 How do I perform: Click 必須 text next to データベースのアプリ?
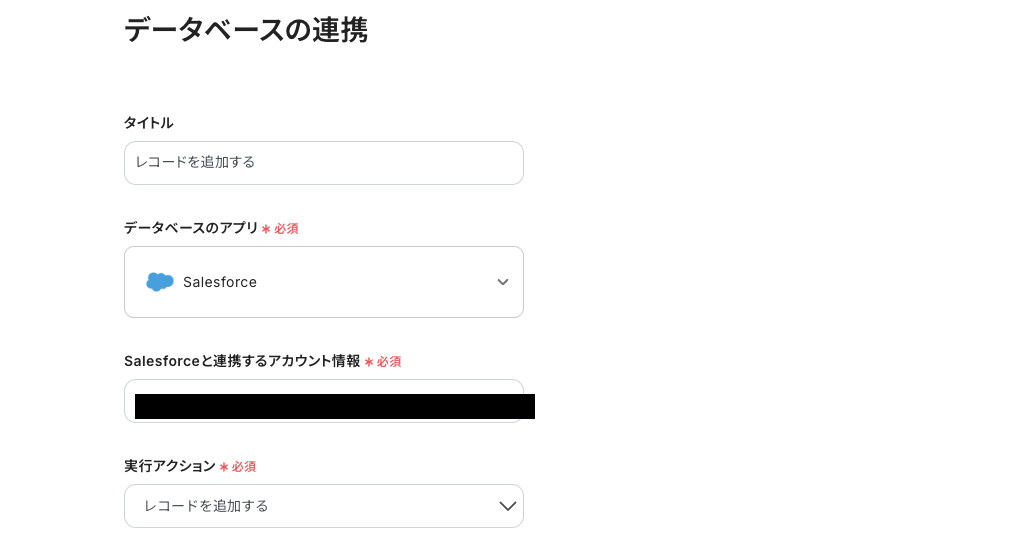pos(286,228)
